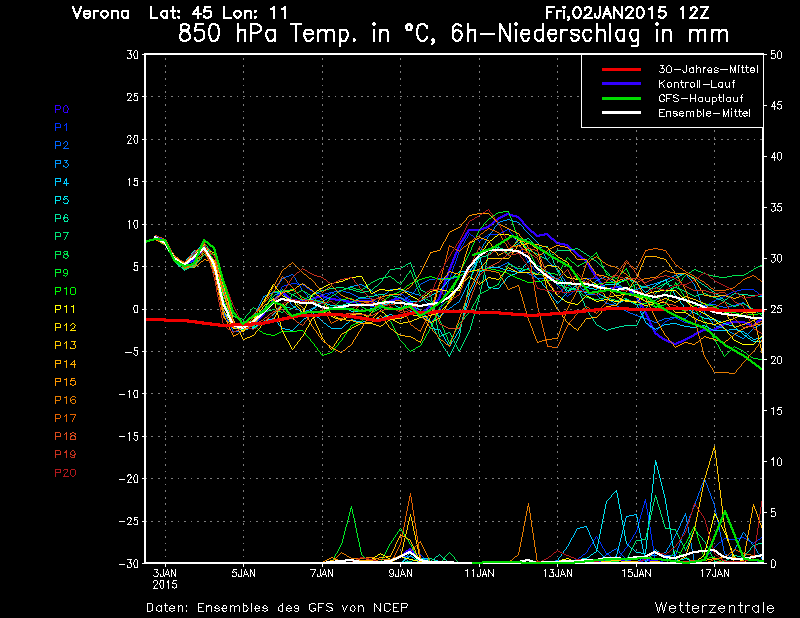The image size is (800, 618).
Task: Click the white Ensemble-Mittel legend line
Action: tap(621, 113)
